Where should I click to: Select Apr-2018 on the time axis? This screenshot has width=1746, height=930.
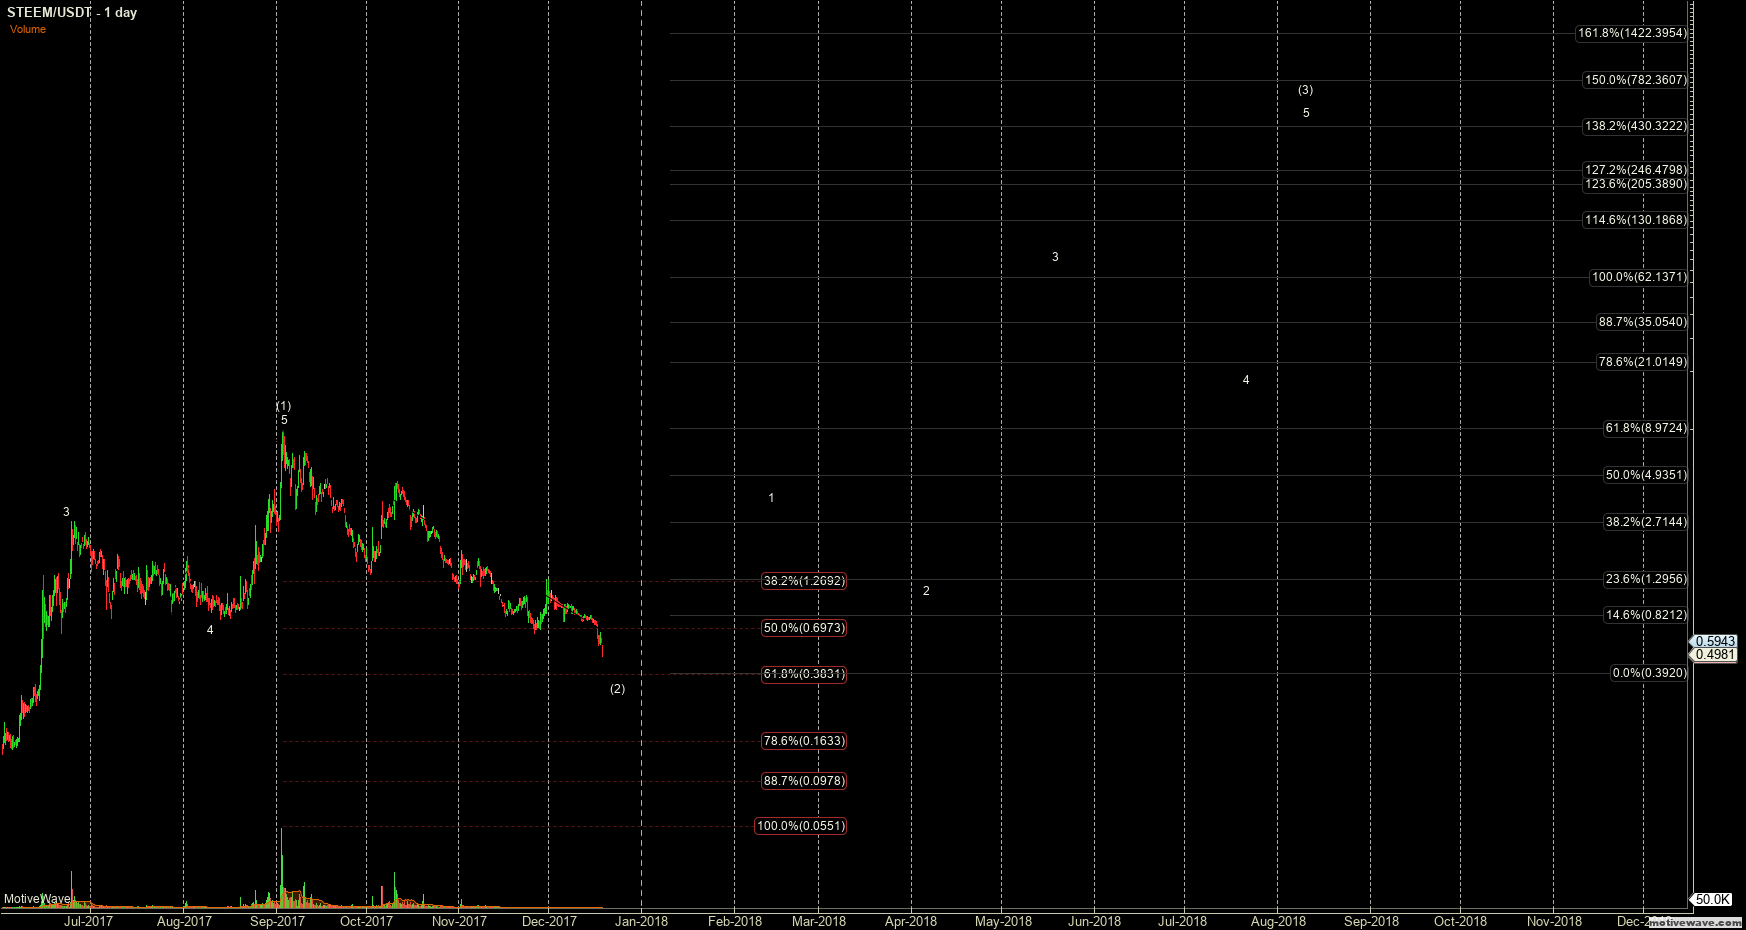point(911,921)
